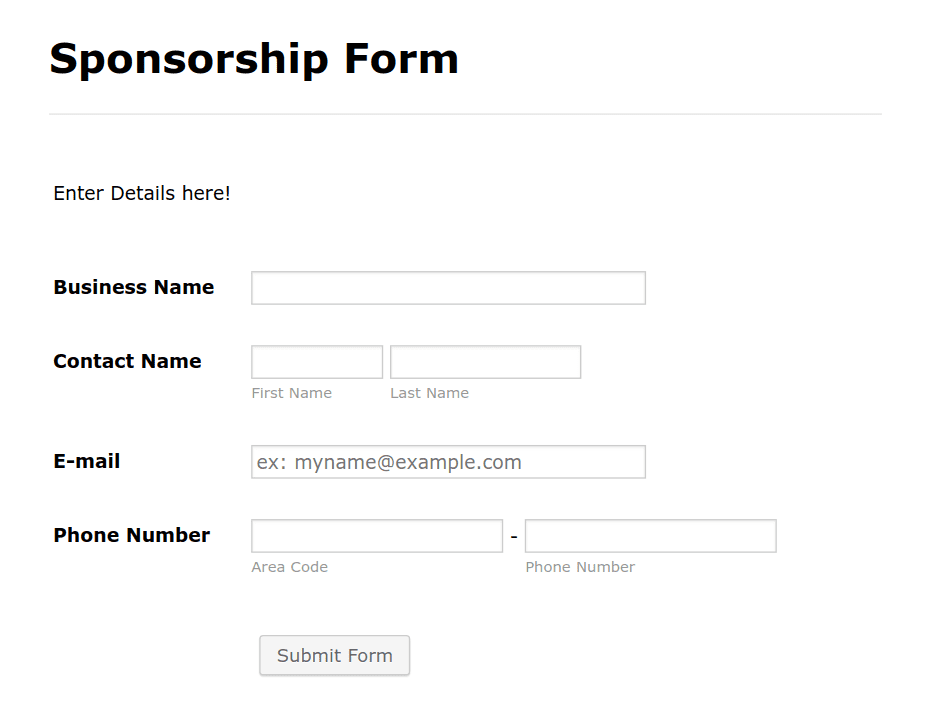Image resolution: width=930 pixels, height=708 pixels.
Task: Click the Contact Name label
Action: (127, 361)
